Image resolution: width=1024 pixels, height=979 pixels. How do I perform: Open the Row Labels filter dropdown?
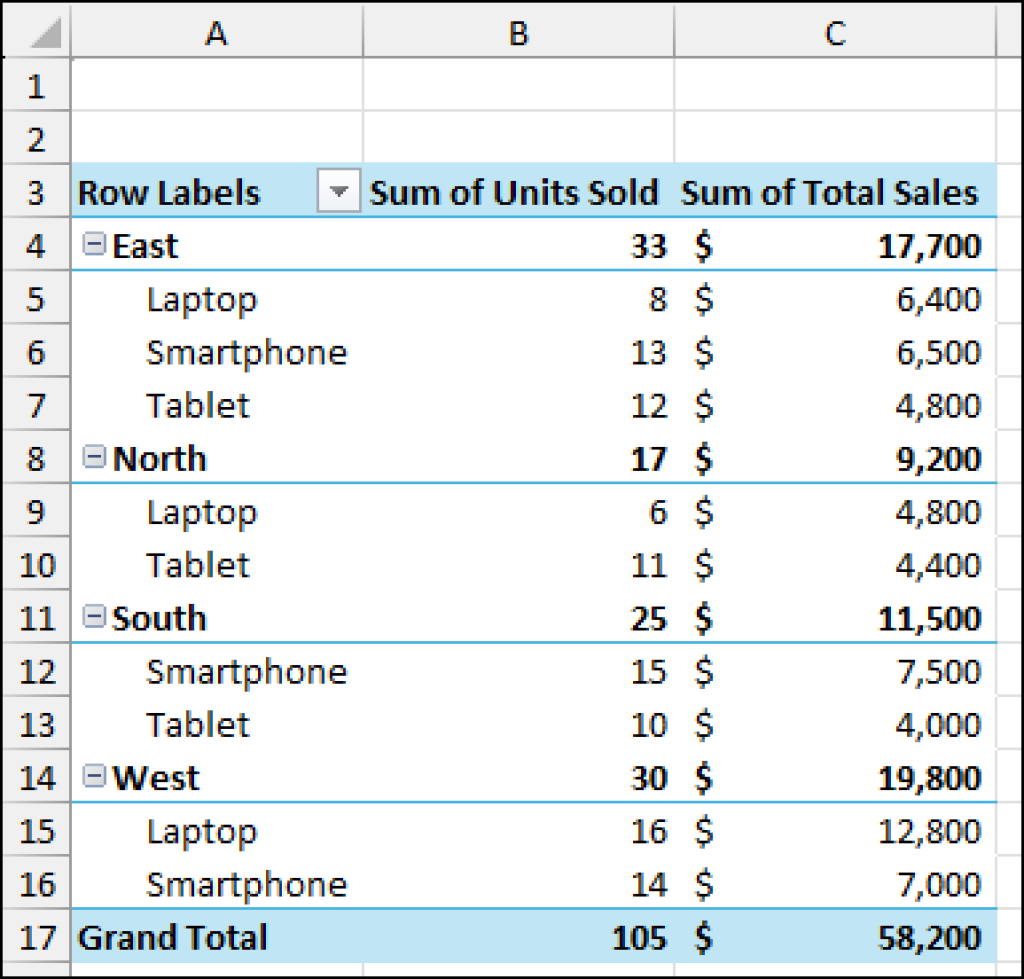point(338,192)
